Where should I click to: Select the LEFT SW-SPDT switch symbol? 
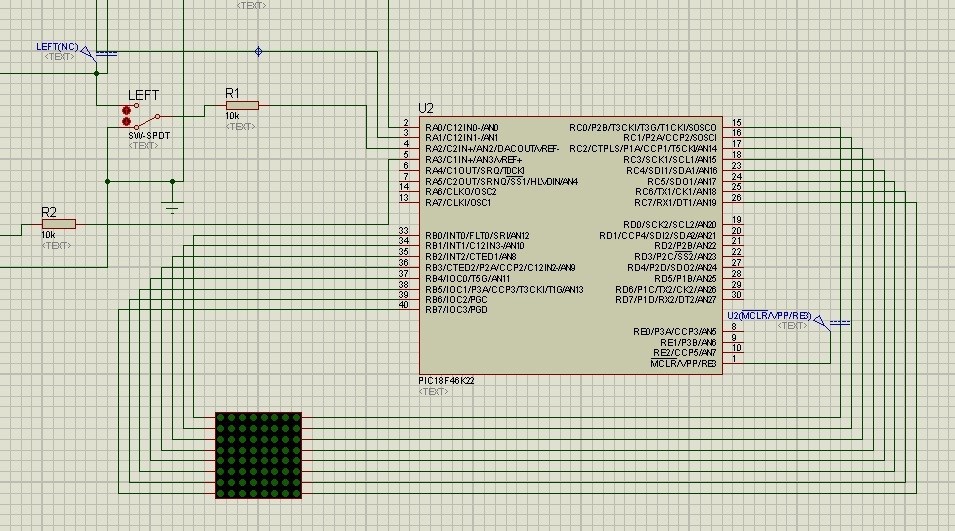[143, 116]
